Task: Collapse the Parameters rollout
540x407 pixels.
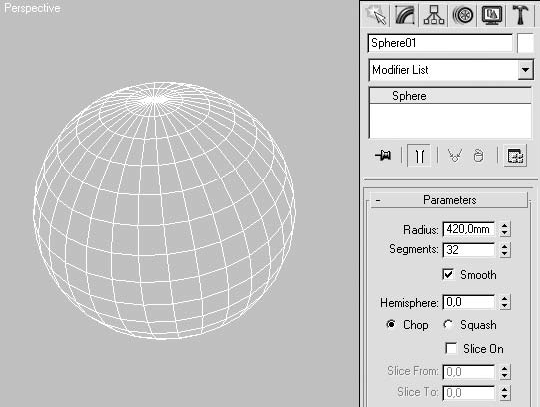Action: coord(449,200)
